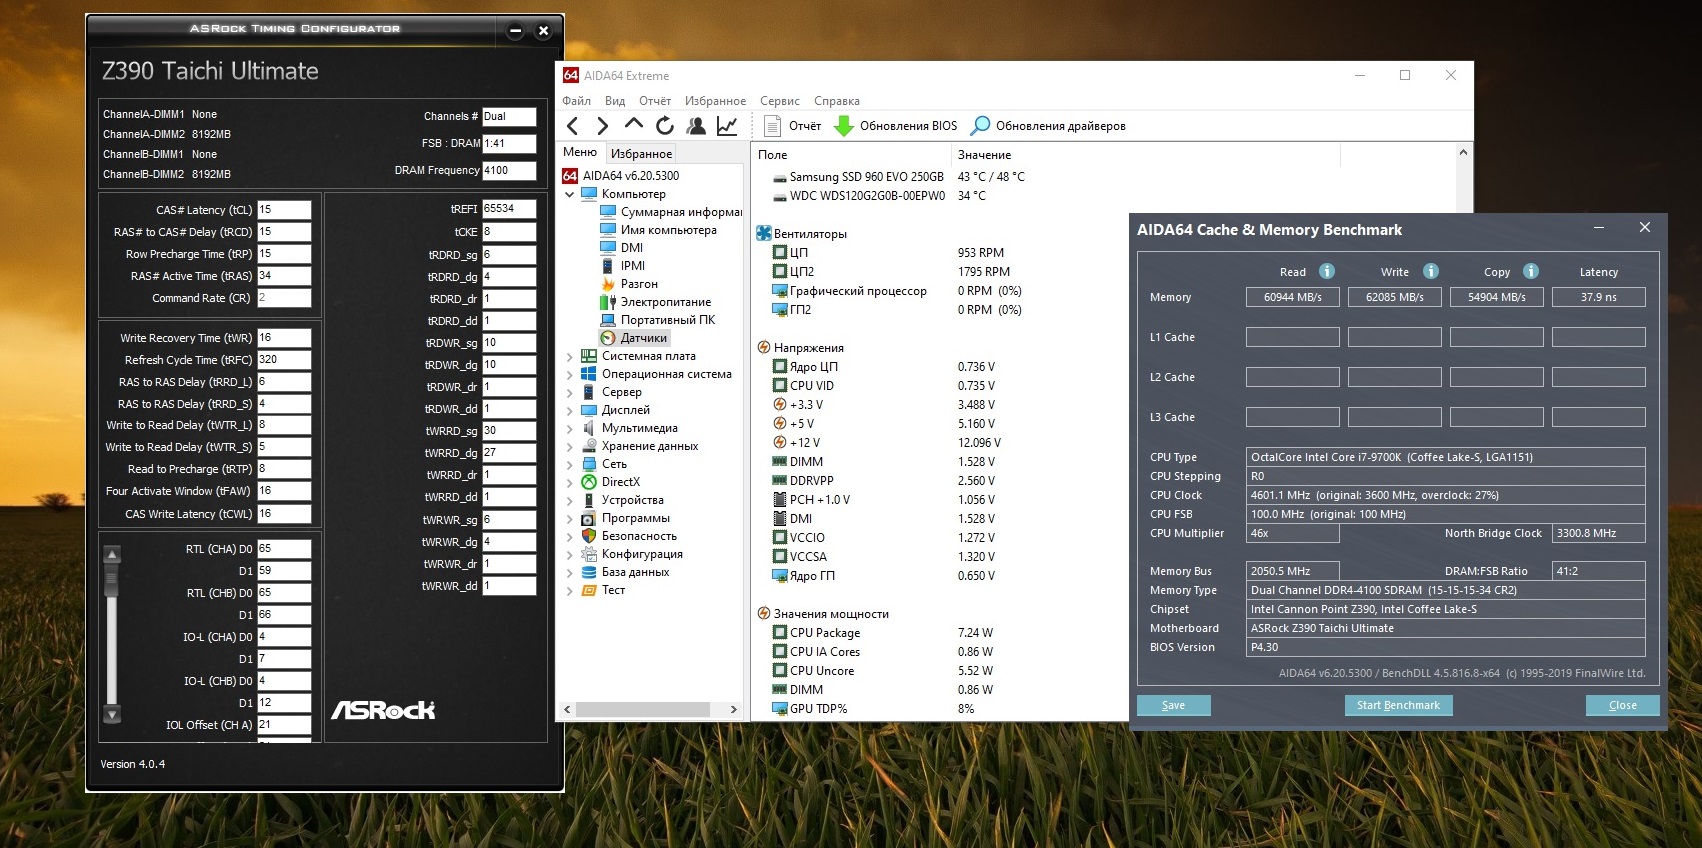
Task: Expand the Программы tree node
Action: point(570,518)
